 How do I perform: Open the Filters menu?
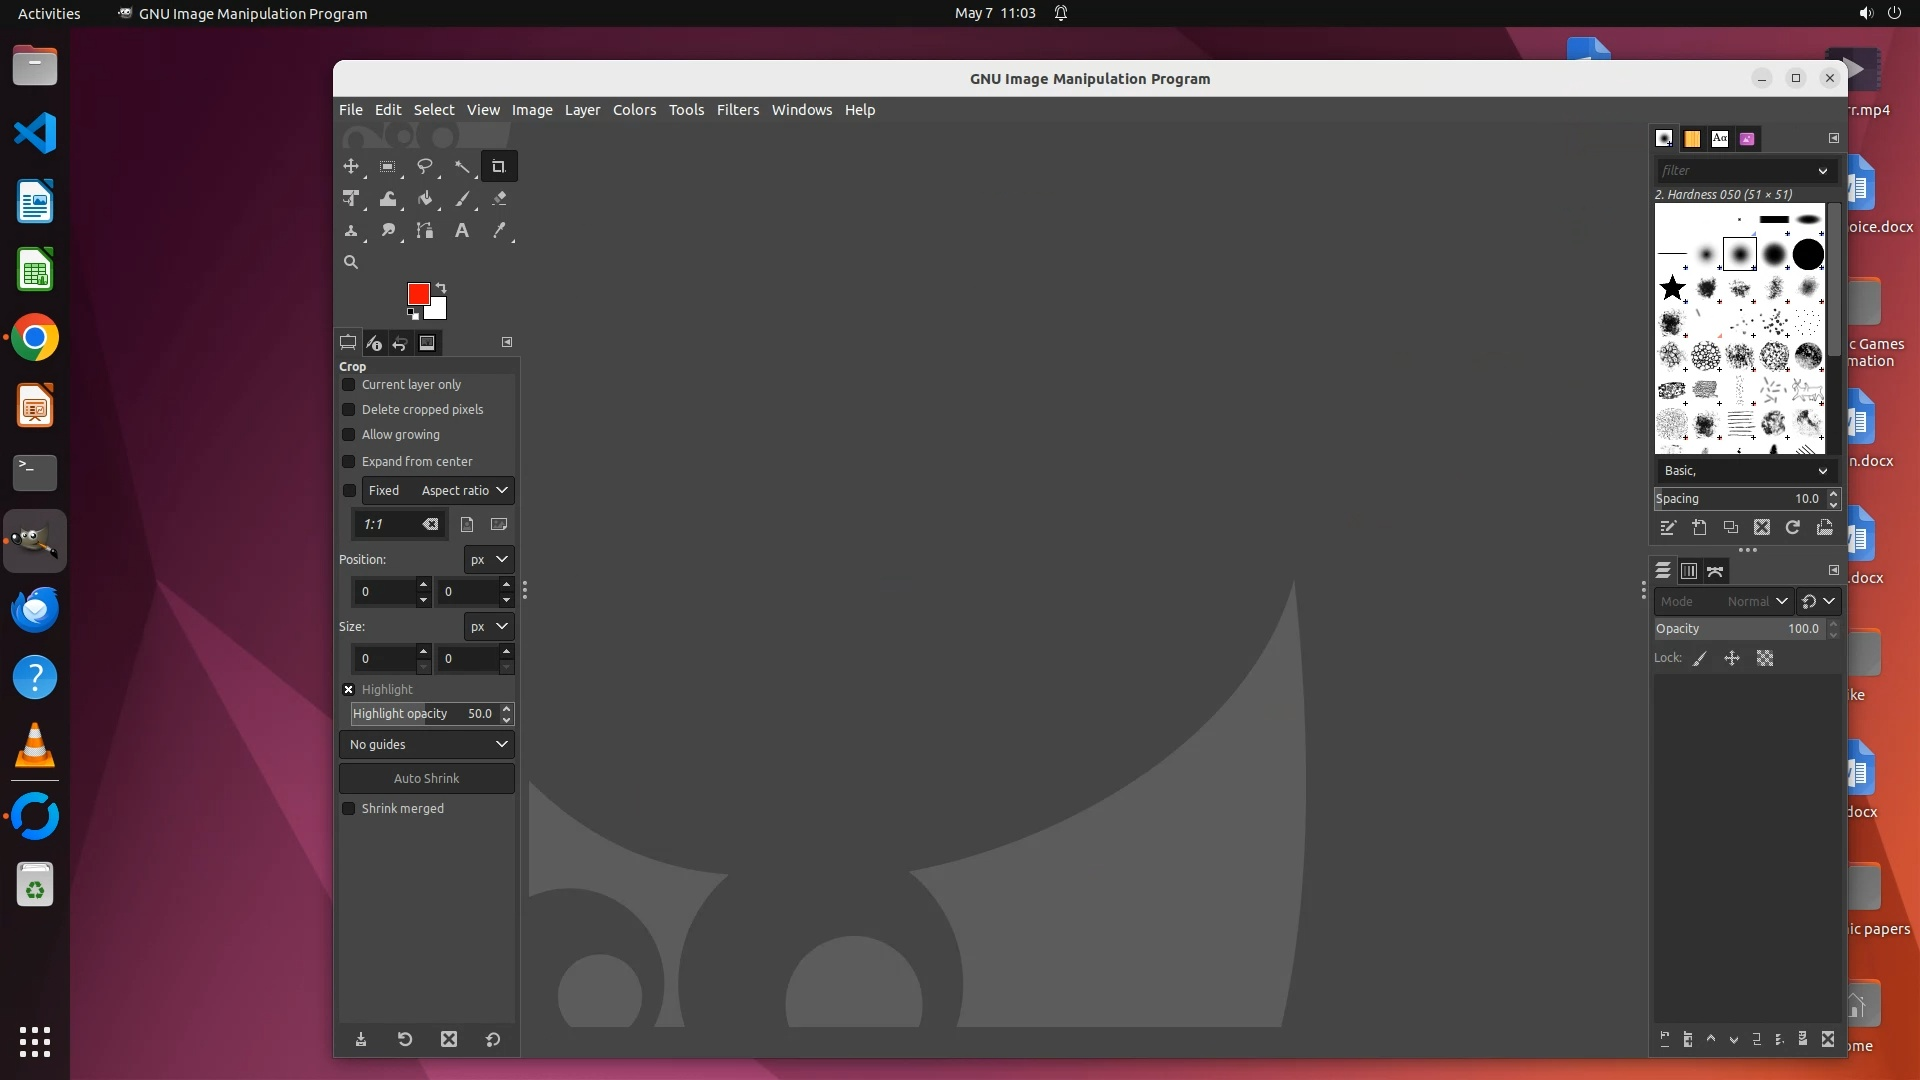tap(737, 110)
